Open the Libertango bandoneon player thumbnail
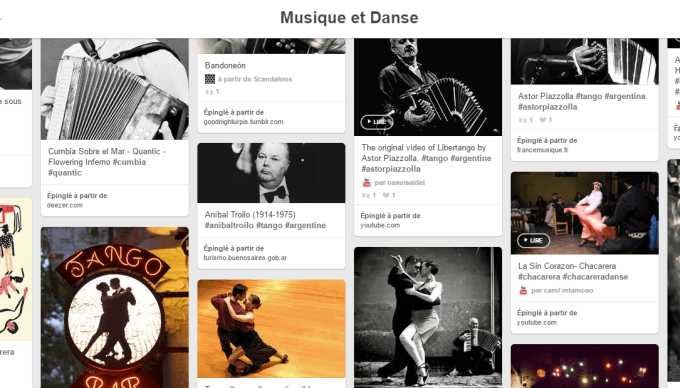Image resolution: width=680 pixels, height=388 pixels. 428,87
